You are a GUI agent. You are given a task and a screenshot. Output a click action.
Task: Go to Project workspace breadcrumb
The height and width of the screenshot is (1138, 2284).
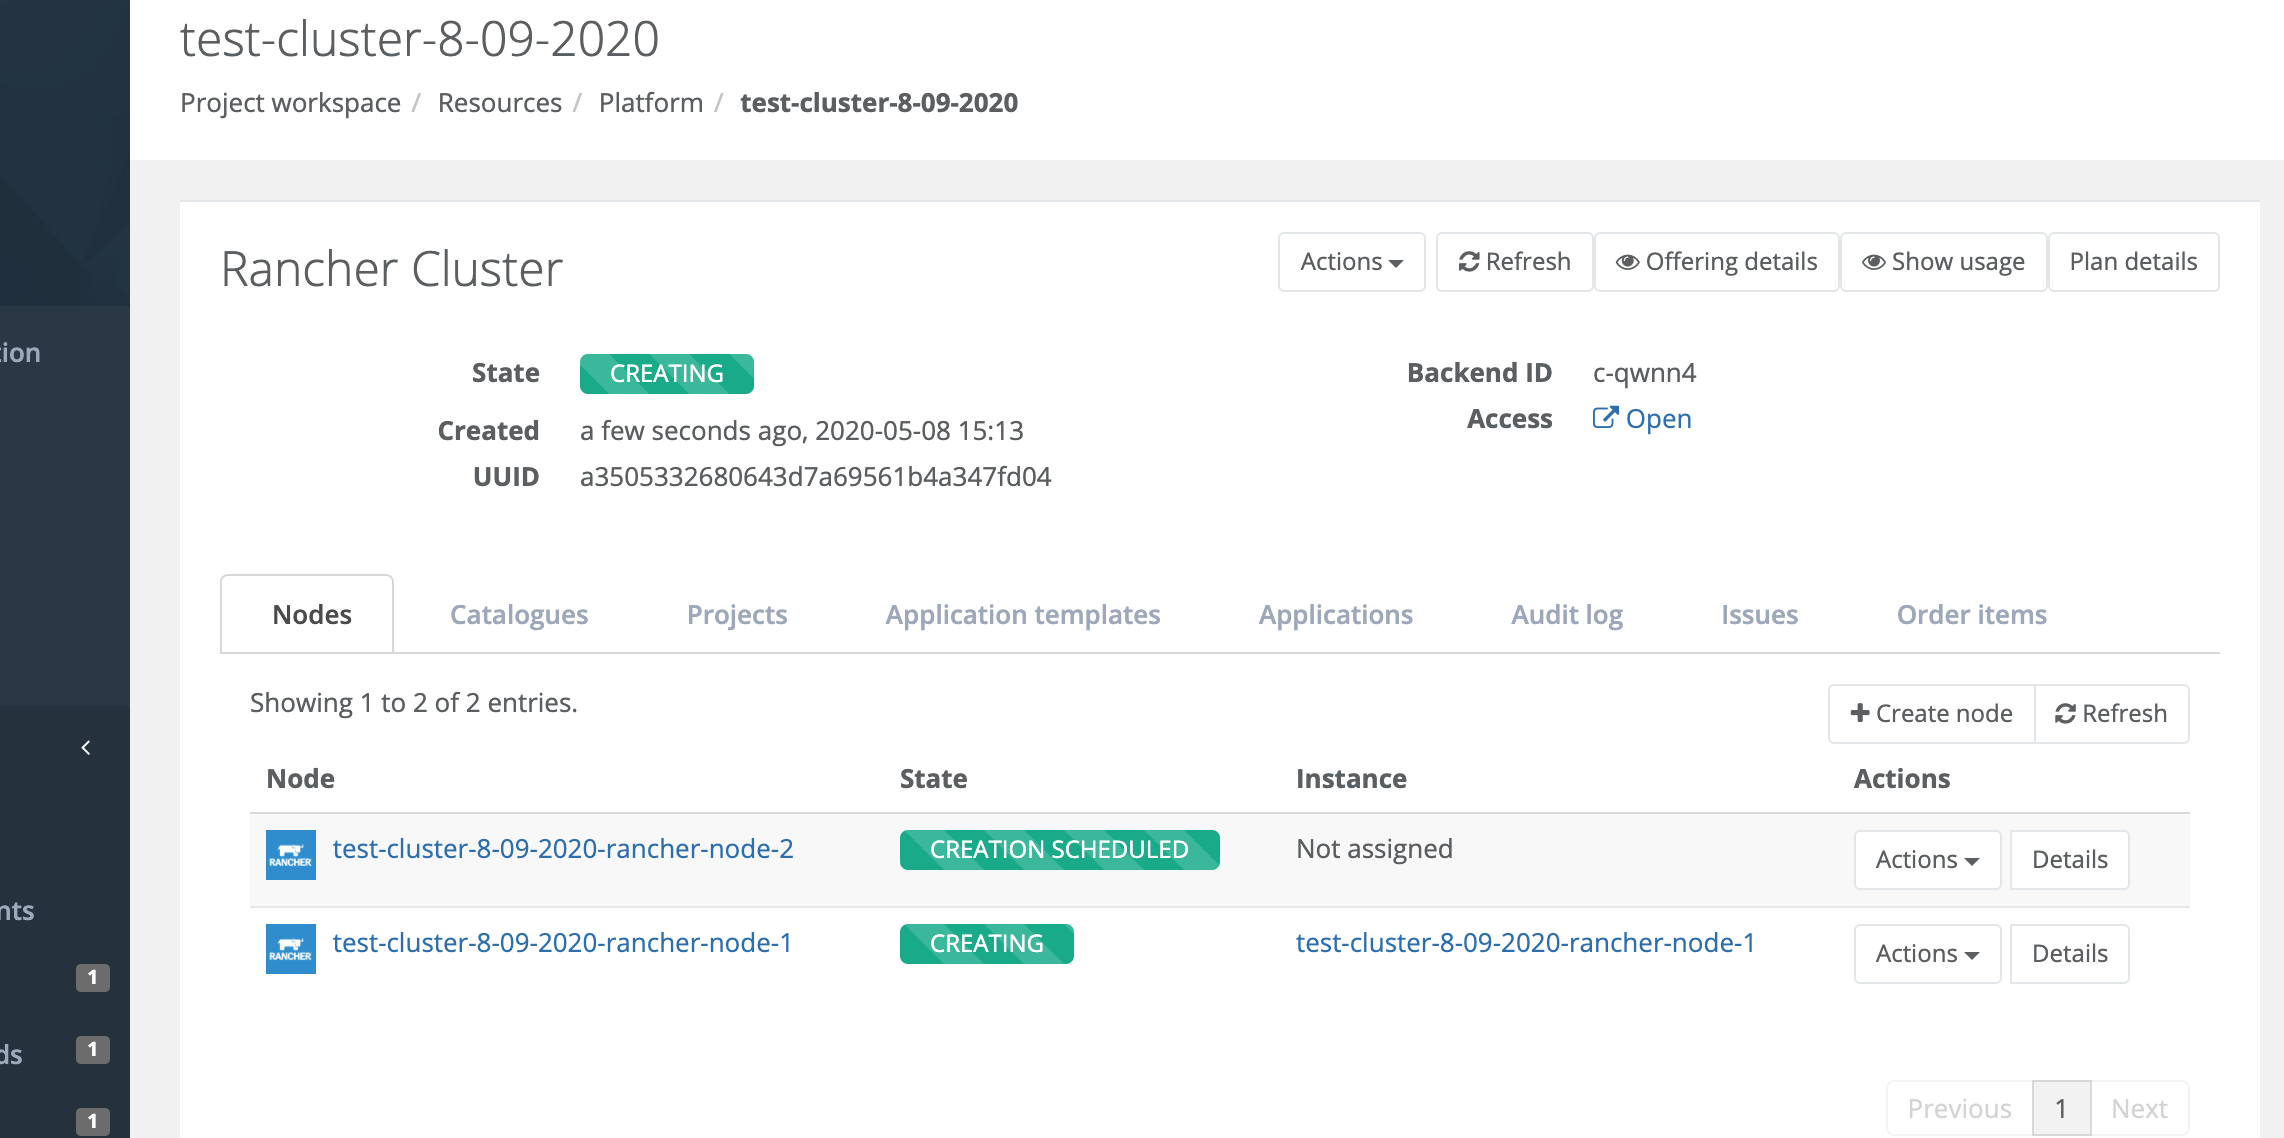click(x=290, y=103)
